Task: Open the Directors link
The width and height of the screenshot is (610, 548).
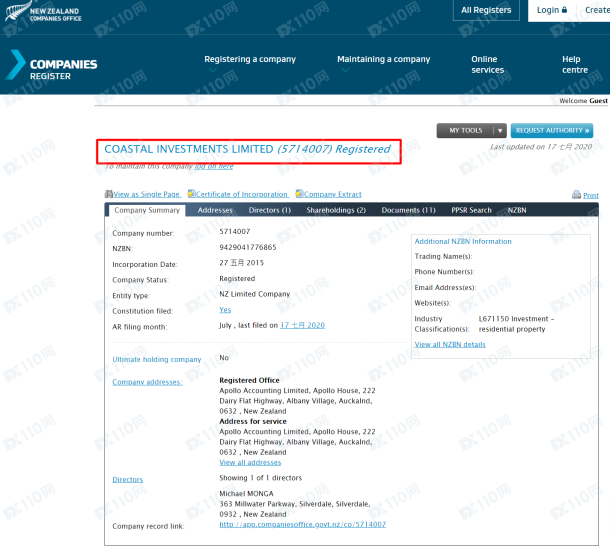Action: (x=128, y=480)
